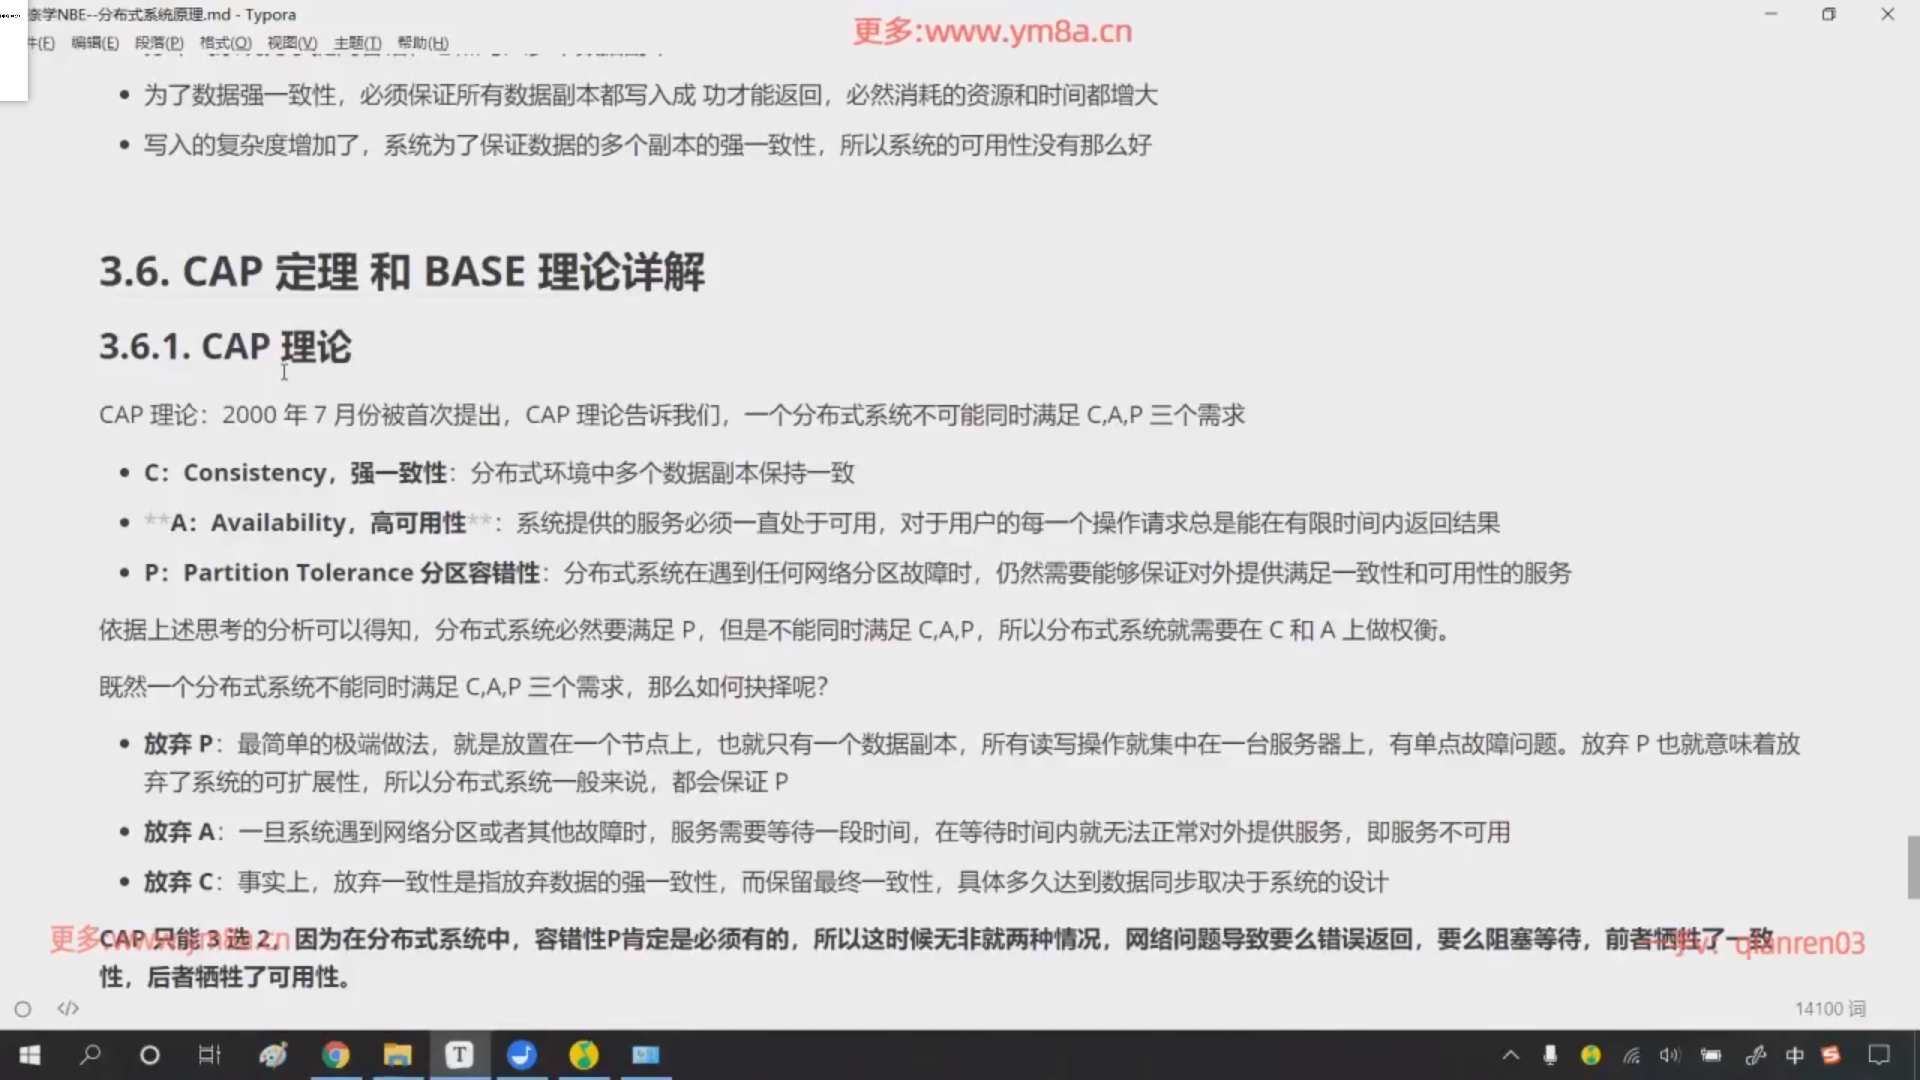This screenshot has width=1920, height=1080.
Task: Open the 视图(V) menu
Action: click(292, 43)
